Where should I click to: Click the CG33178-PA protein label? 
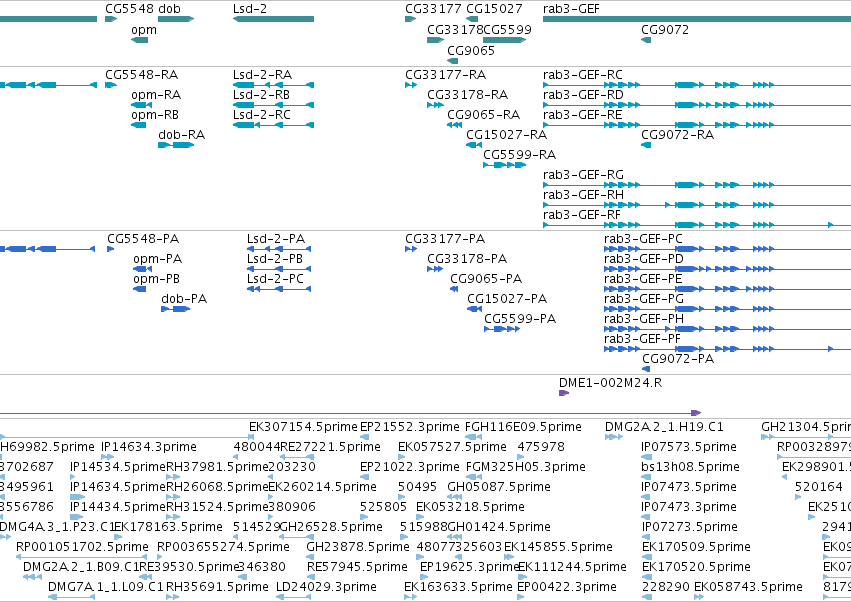467,259
